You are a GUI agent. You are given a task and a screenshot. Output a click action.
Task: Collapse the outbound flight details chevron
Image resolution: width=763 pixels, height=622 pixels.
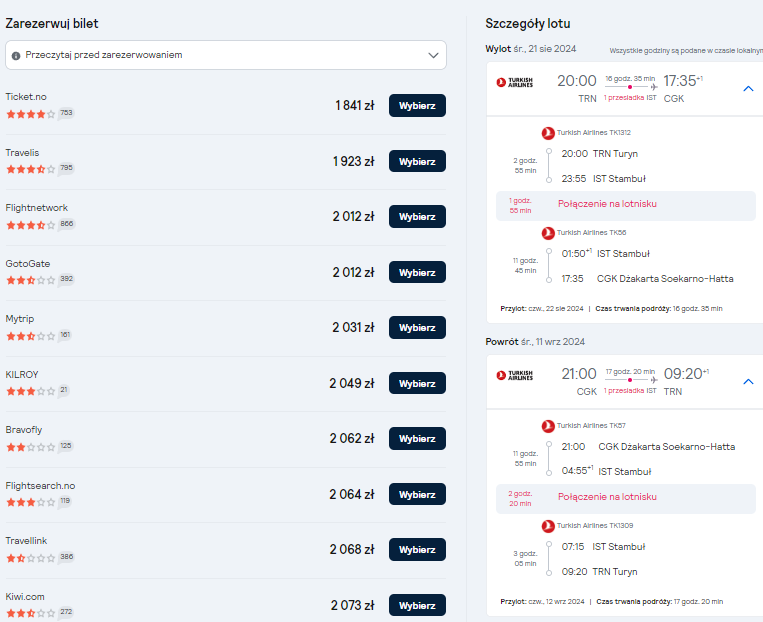pos(748,89)
